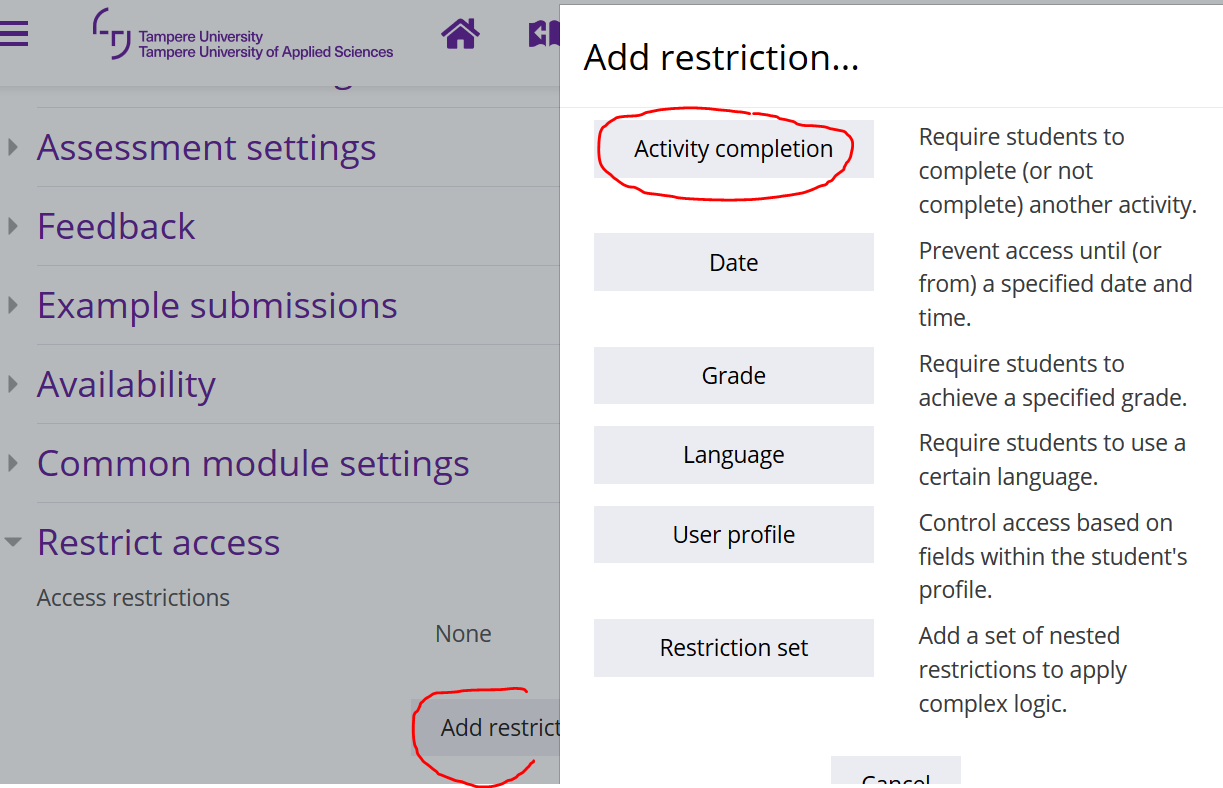Select the User profile restriction
Screen dimensions: 1223x788
tap(733, 534)
